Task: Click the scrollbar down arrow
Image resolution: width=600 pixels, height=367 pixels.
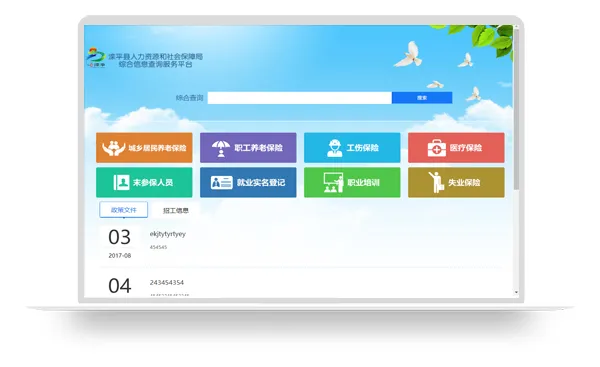Action: pos(516,292)
